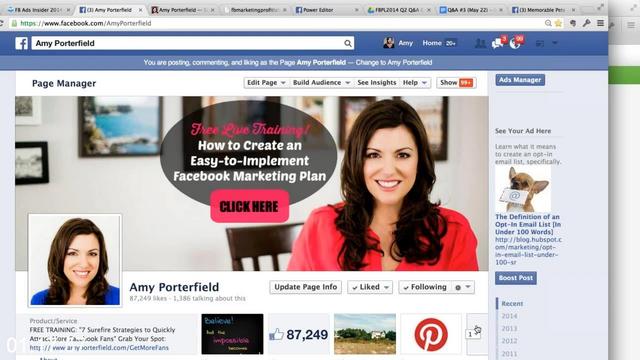Click the Ads Manager button

520,80
